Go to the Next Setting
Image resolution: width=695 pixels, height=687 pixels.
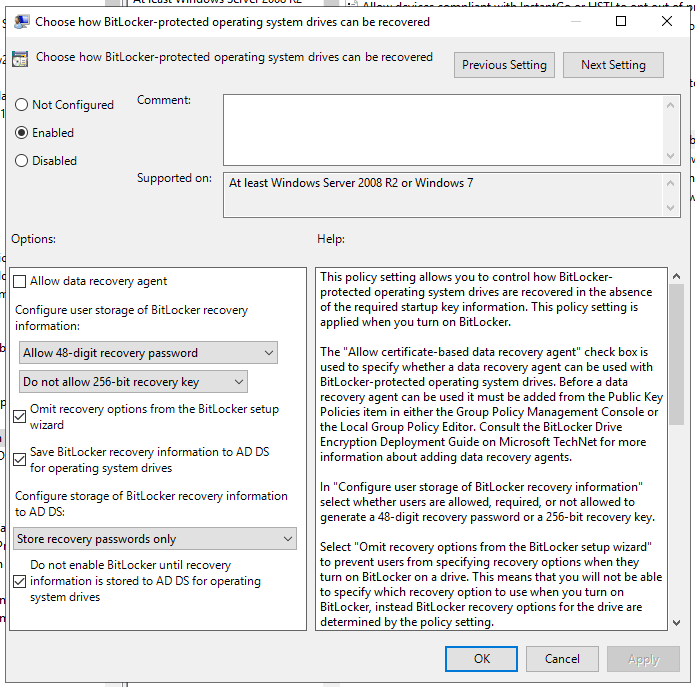613,65
